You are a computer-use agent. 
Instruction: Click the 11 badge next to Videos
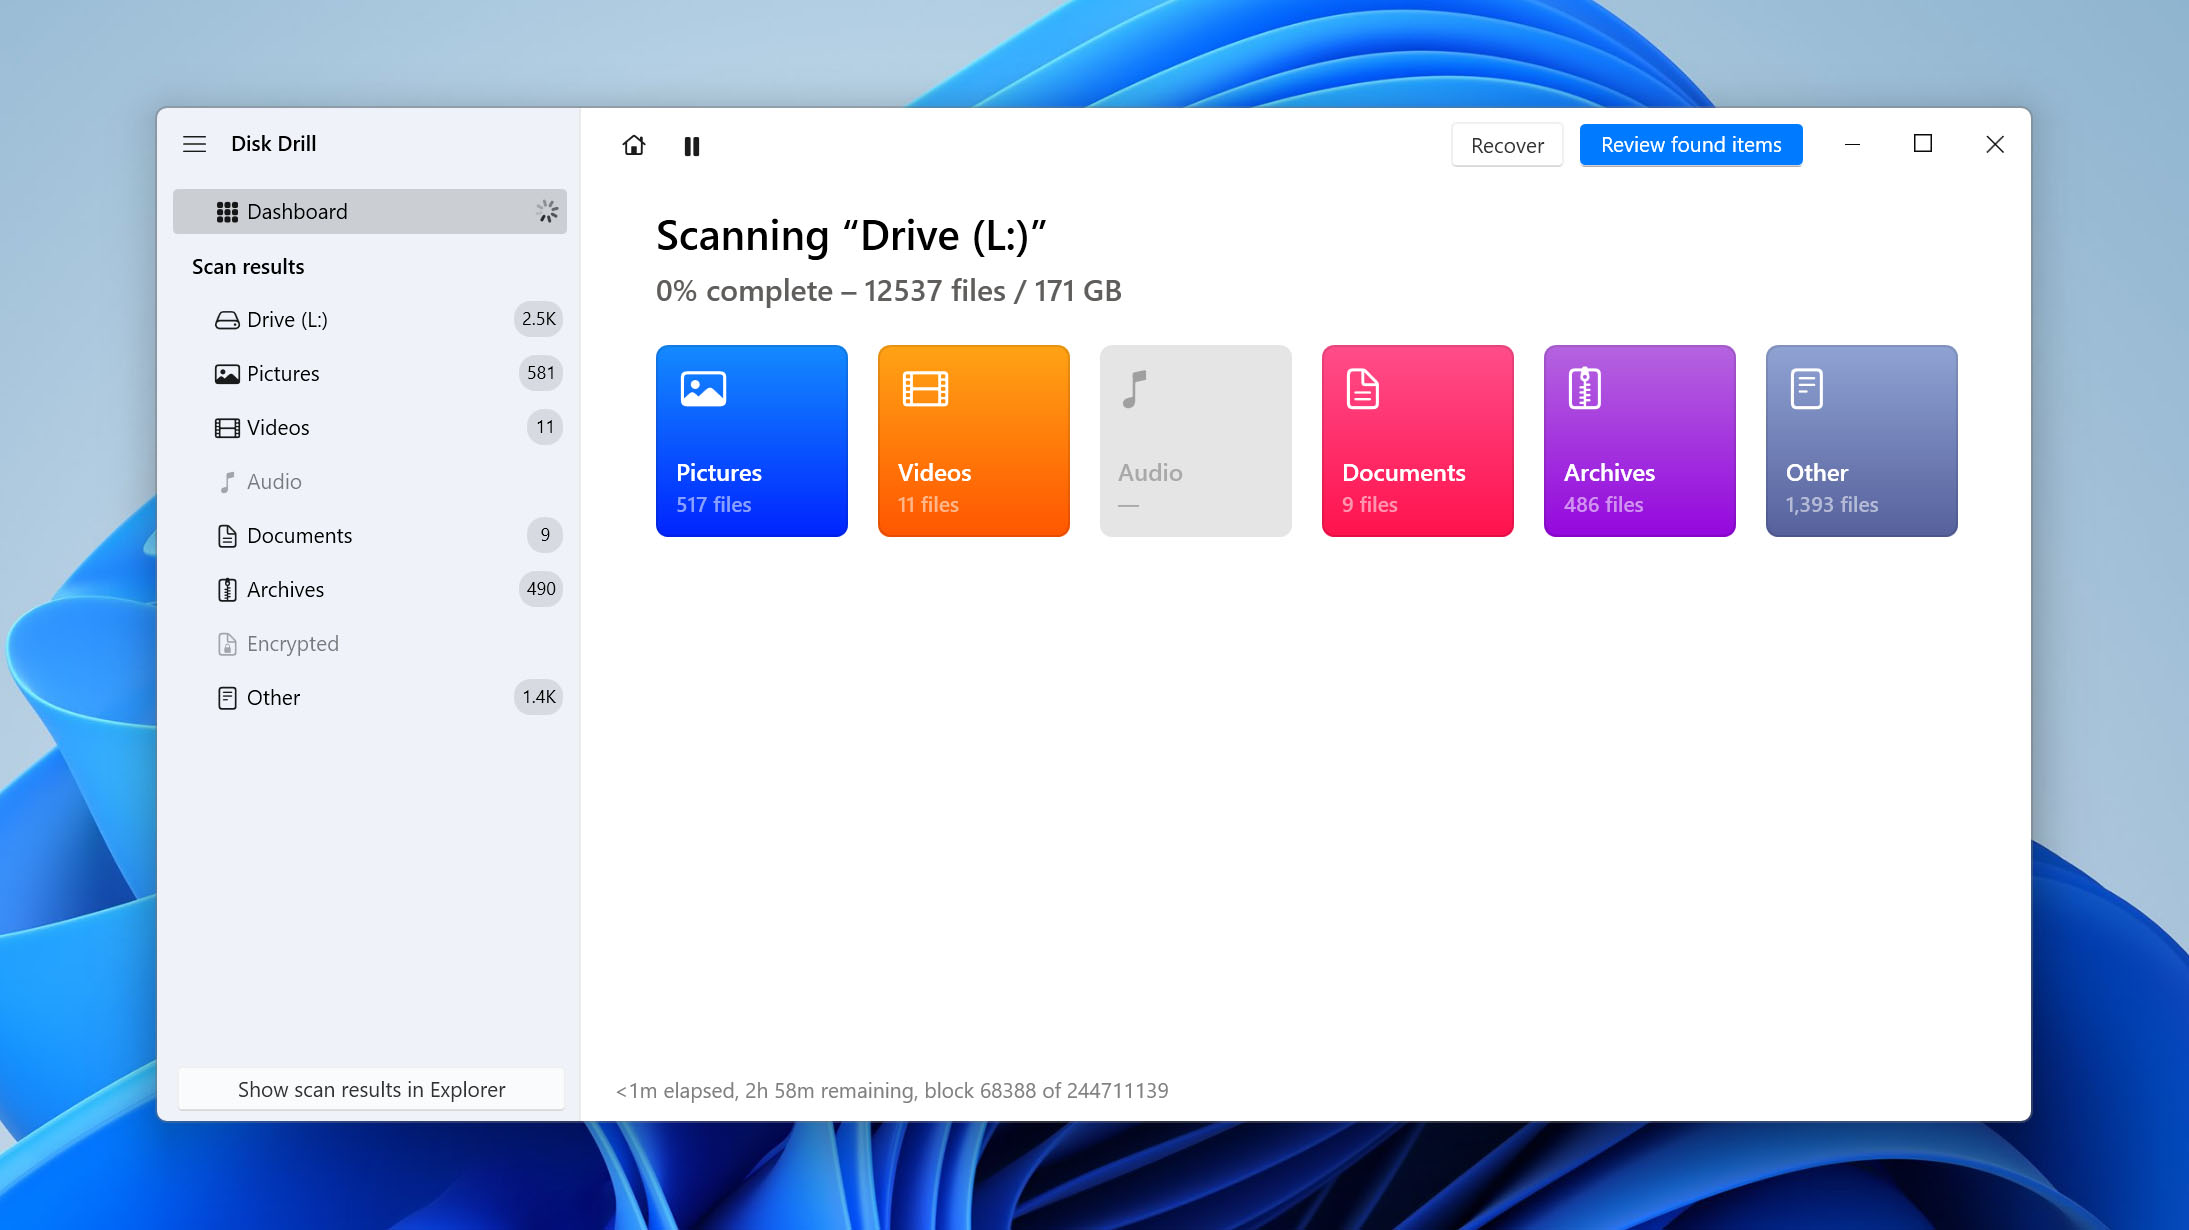(x=545, y=427)
